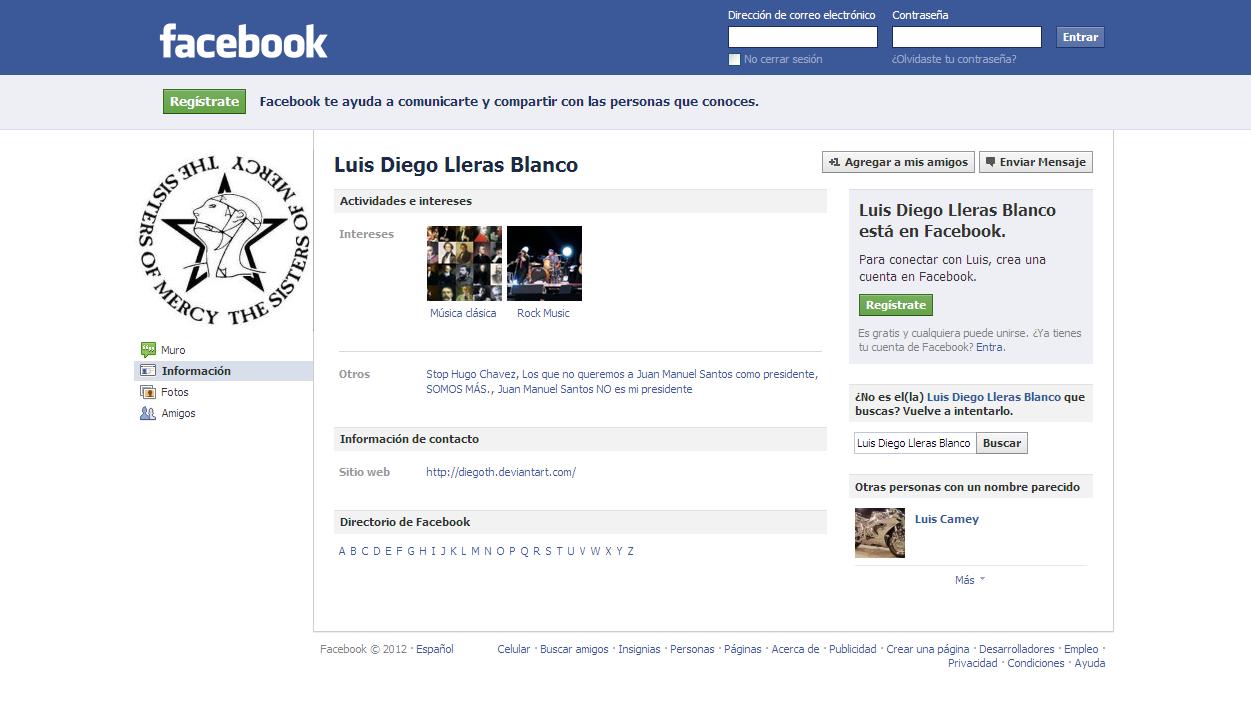Viewport: 1251px width, 711px height.
Task: Open Buscar amigos footer link
Action: [574, 649]
